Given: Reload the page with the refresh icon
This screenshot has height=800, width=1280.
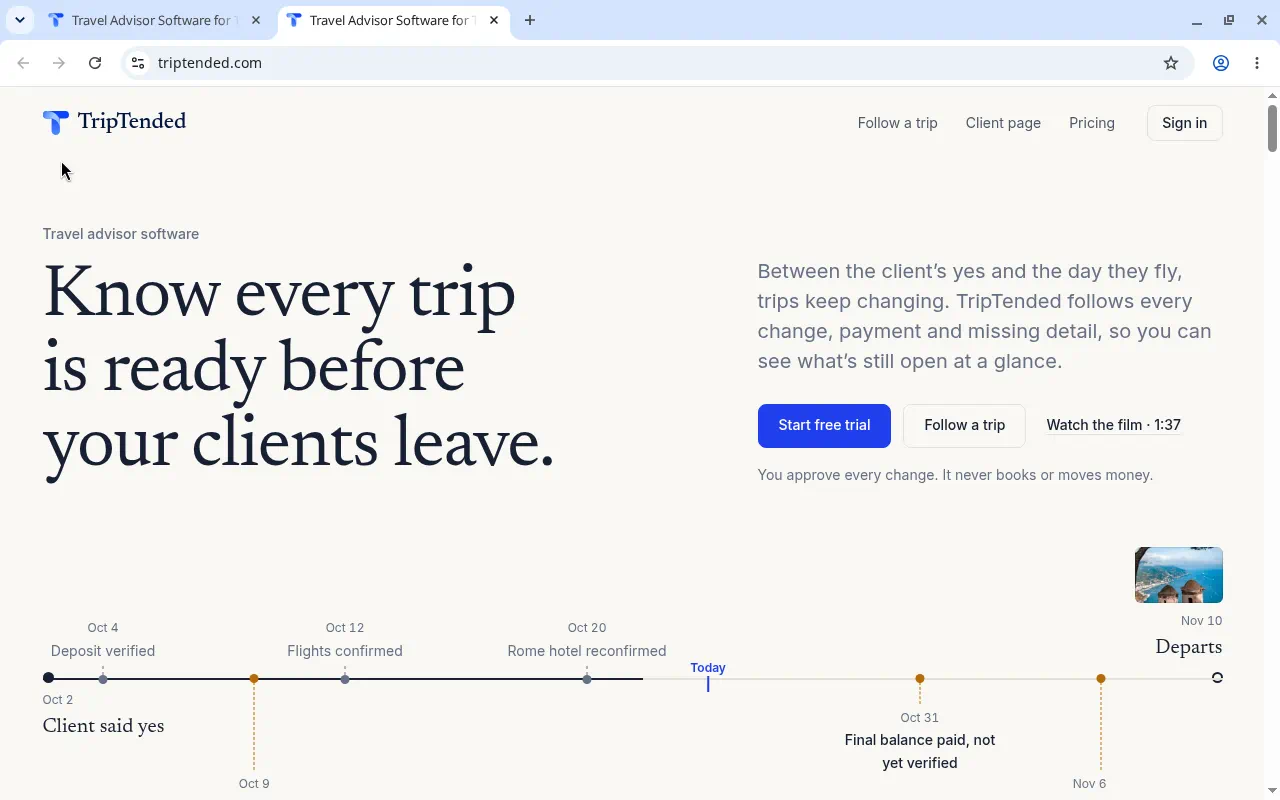Looking at the screenshot, I should [95, 63].
